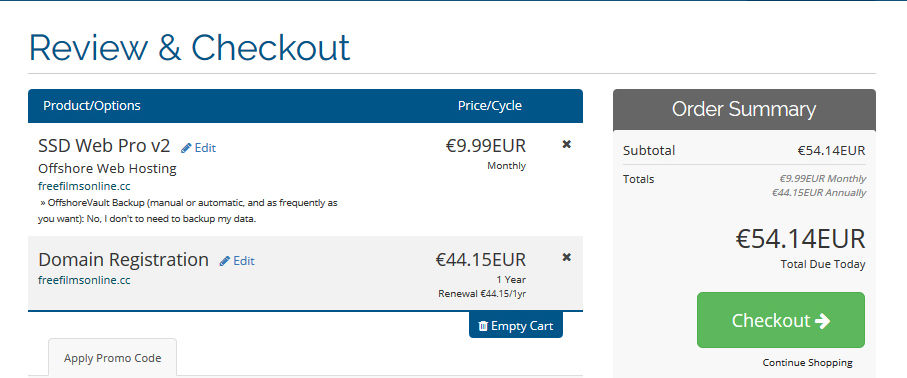This screenshot has height=378, width=907.
Task: Click the pencil icon beside SSD Web Pro v2
Action: (186, 148)
